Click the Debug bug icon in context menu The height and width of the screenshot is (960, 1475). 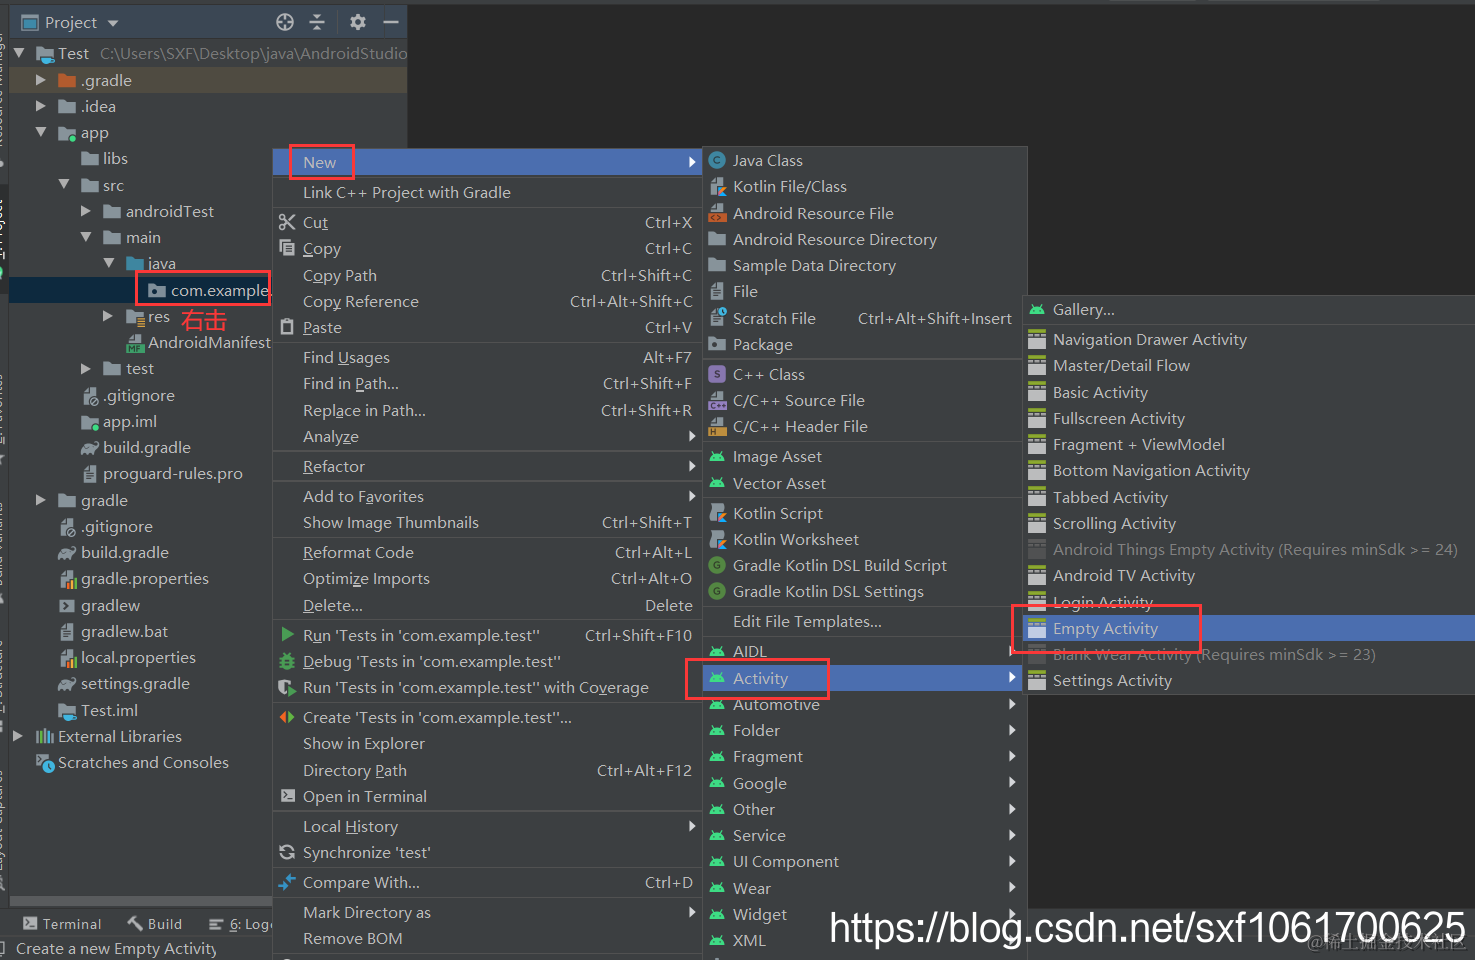(287, 661)
